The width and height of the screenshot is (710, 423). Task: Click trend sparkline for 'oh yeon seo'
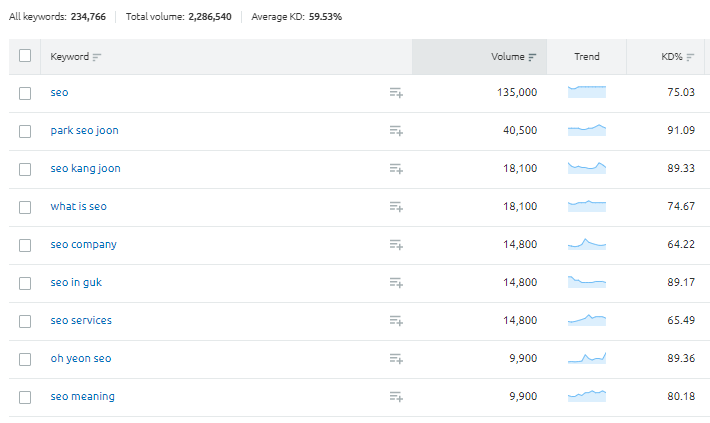click(x=587, y=358)
